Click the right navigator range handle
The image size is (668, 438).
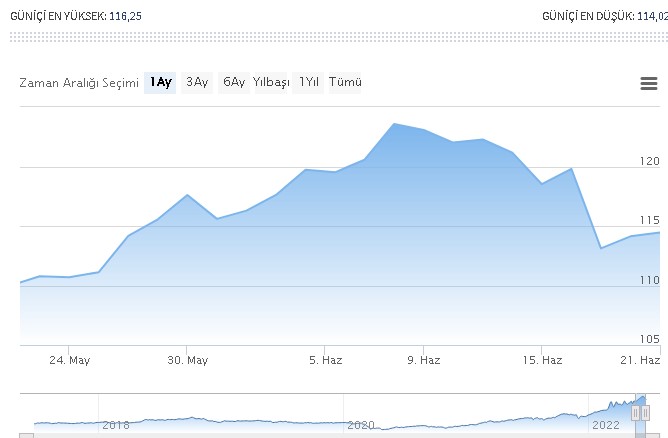645,413
